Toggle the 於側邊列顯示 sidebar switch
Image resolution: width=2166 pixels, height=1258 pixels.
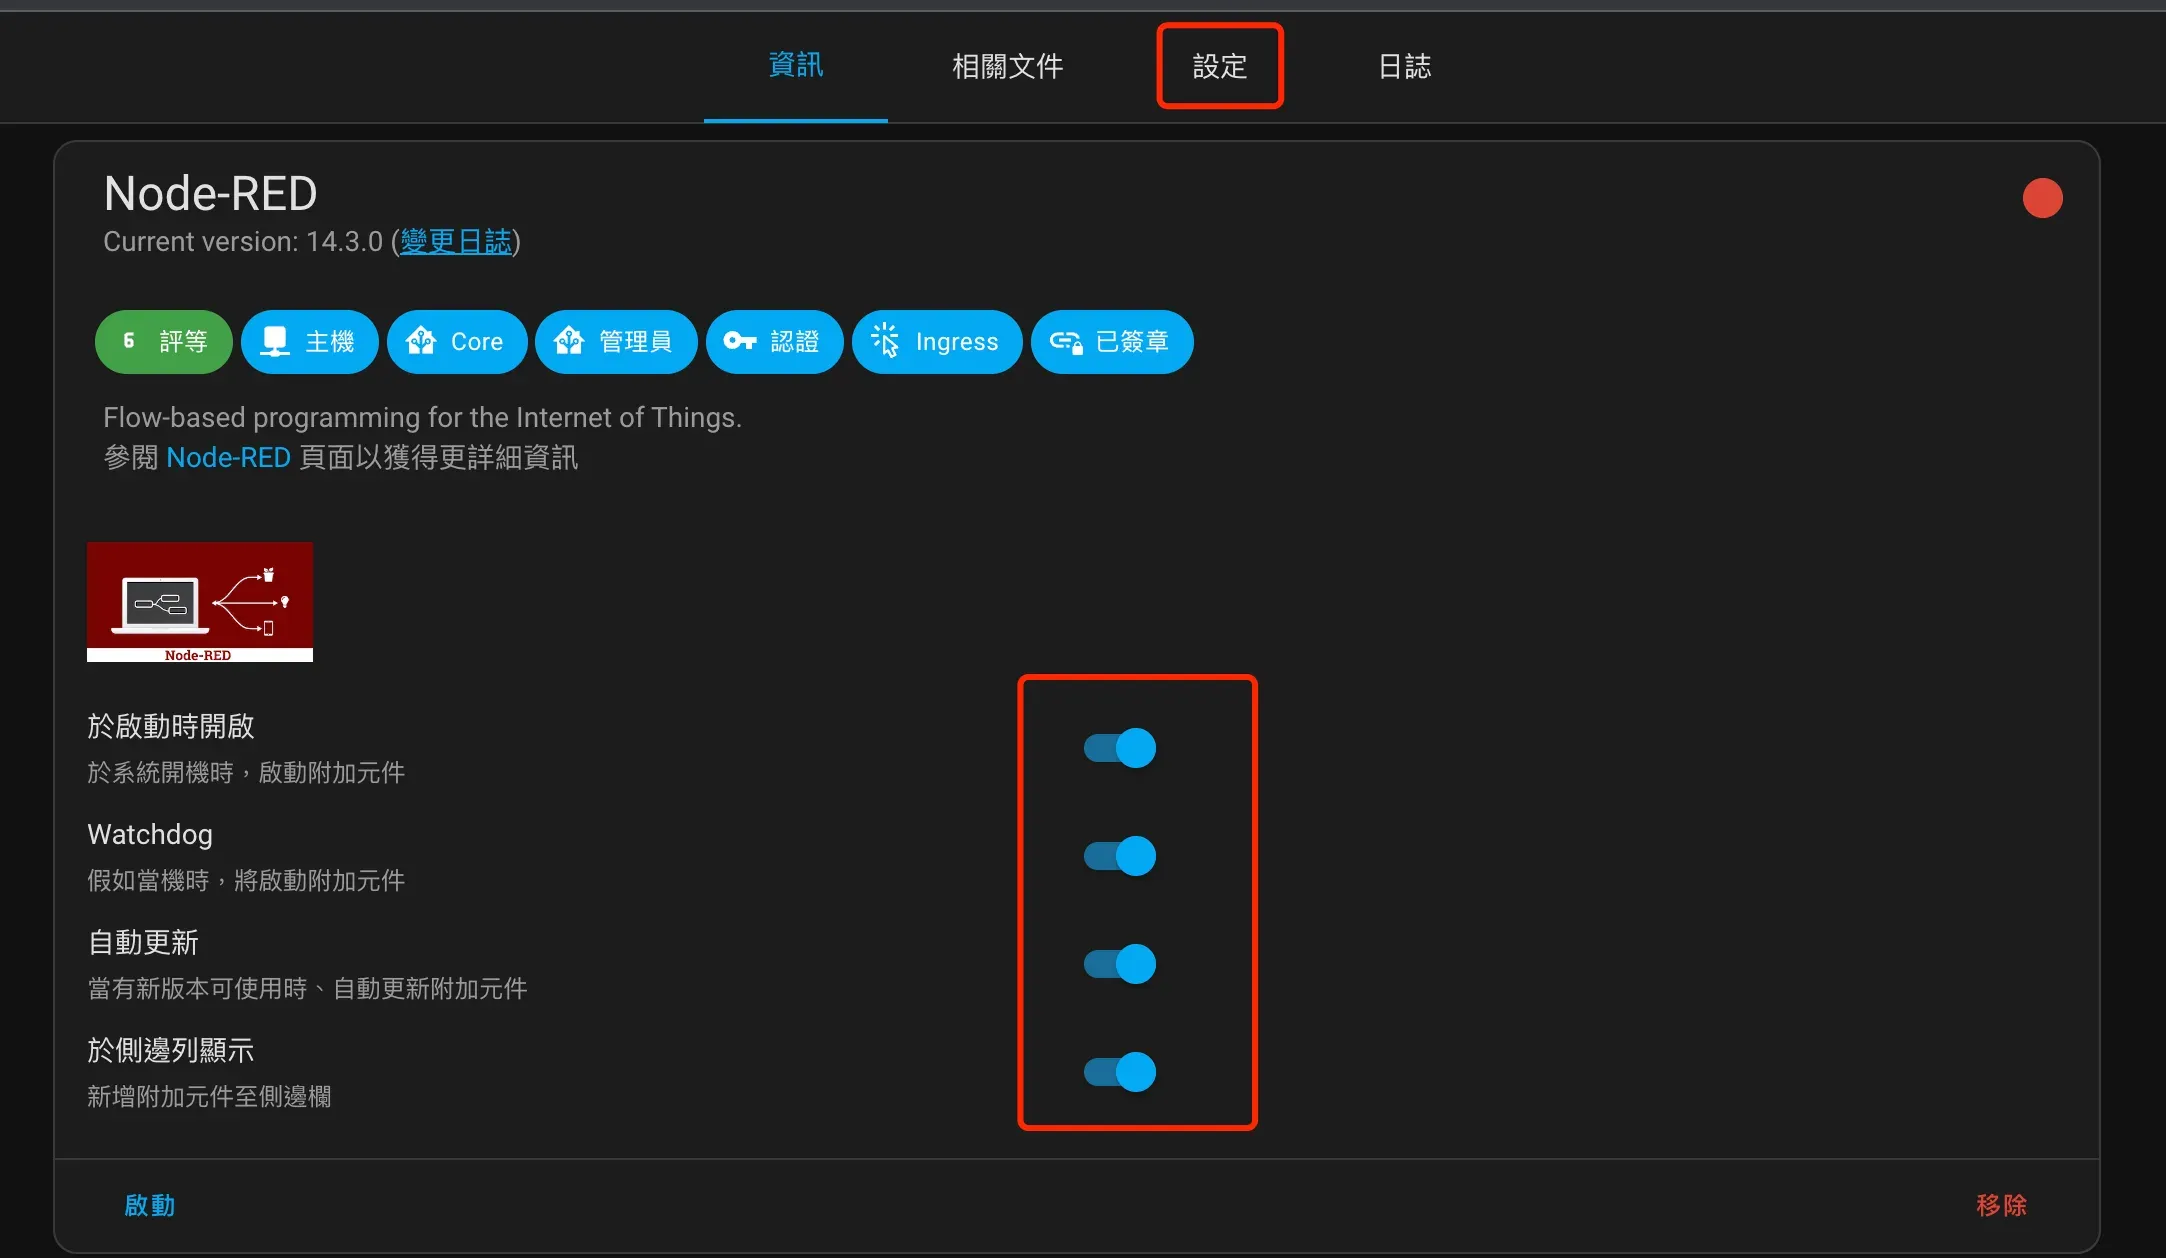pos(1120,1072)
